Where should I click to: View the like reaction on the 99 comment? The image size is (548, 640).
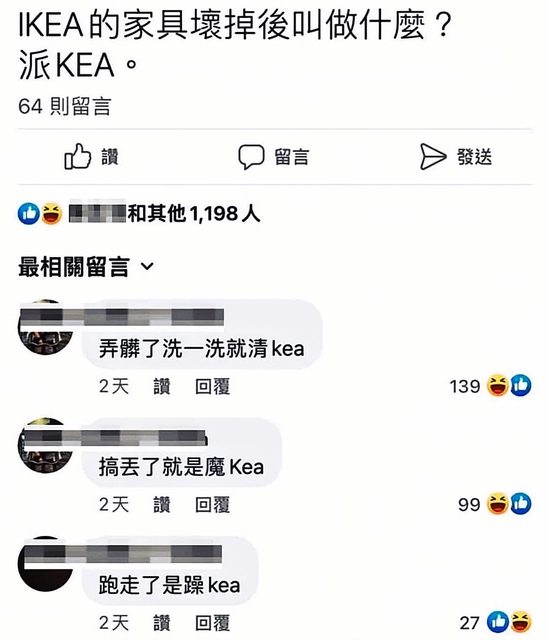[520, 504]
